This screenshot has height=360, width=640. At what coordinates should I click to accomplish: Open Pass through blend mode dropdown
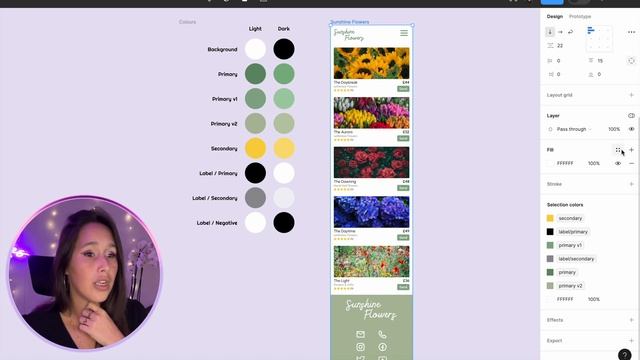[x=574, y=129]
